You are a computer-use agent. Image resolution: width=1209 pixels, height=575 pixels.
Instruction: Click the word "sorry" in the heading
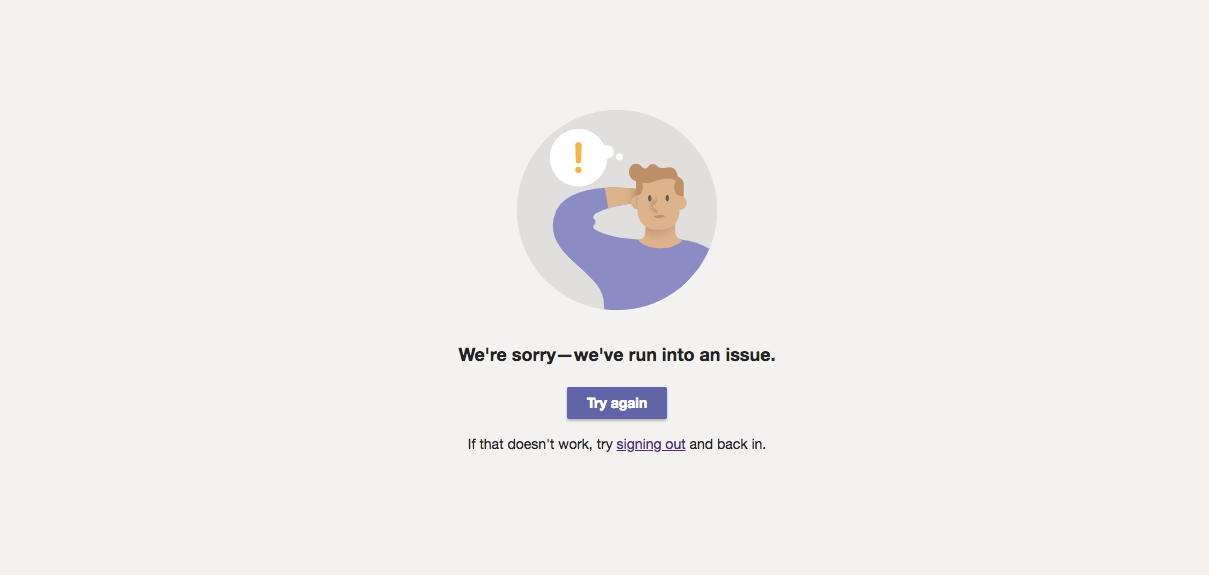coord(533,354)
